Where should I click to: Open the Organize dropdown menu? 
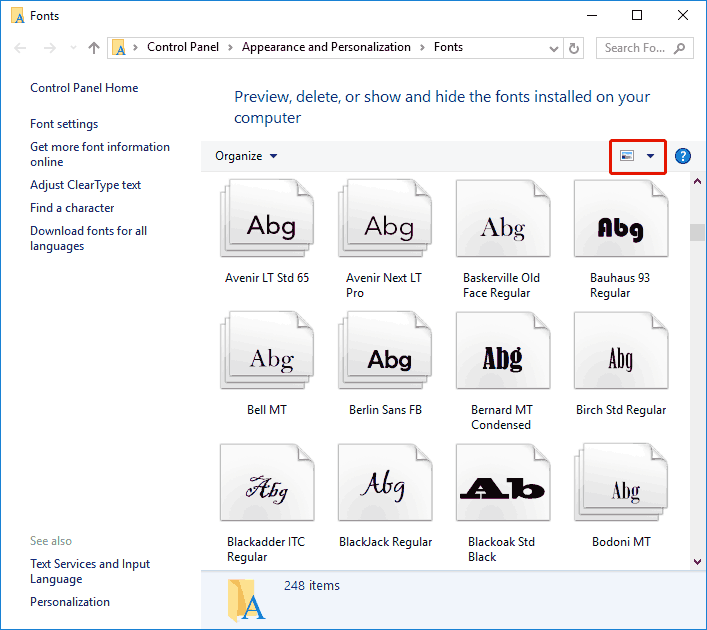[x=246, y=156]
